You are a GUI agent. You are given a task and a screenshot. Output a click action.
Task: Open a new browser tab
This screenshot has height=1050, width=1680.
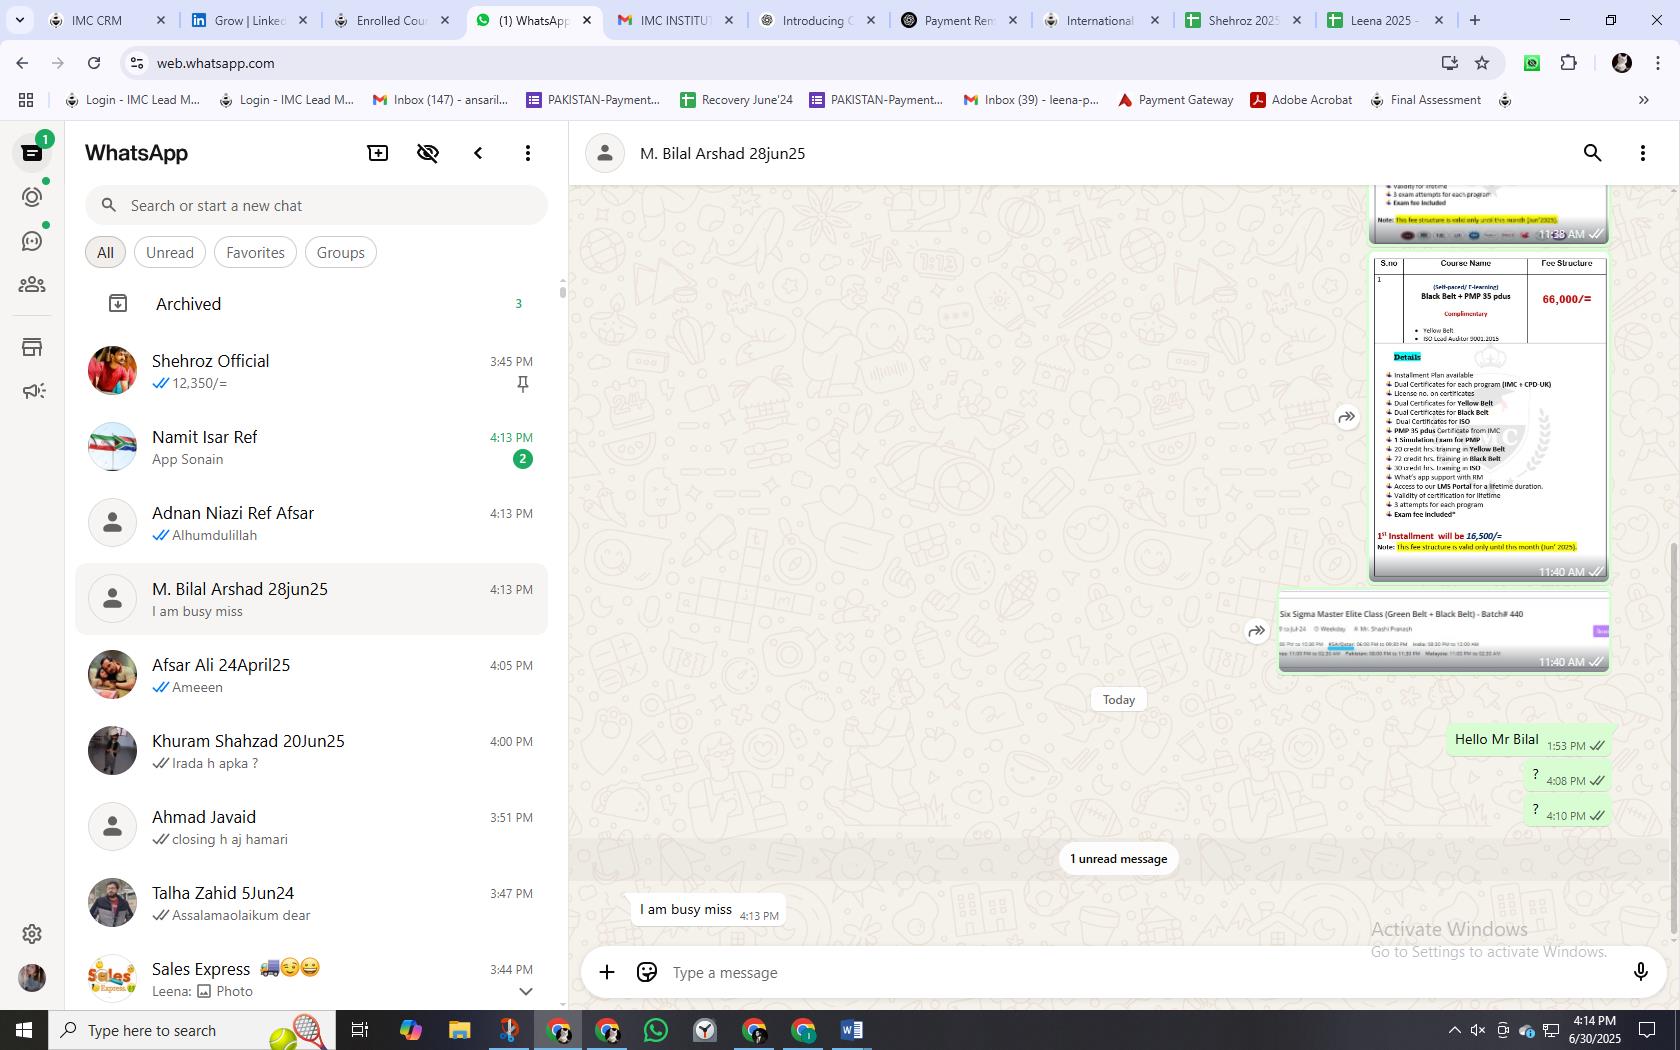[x=1474, y=20]
